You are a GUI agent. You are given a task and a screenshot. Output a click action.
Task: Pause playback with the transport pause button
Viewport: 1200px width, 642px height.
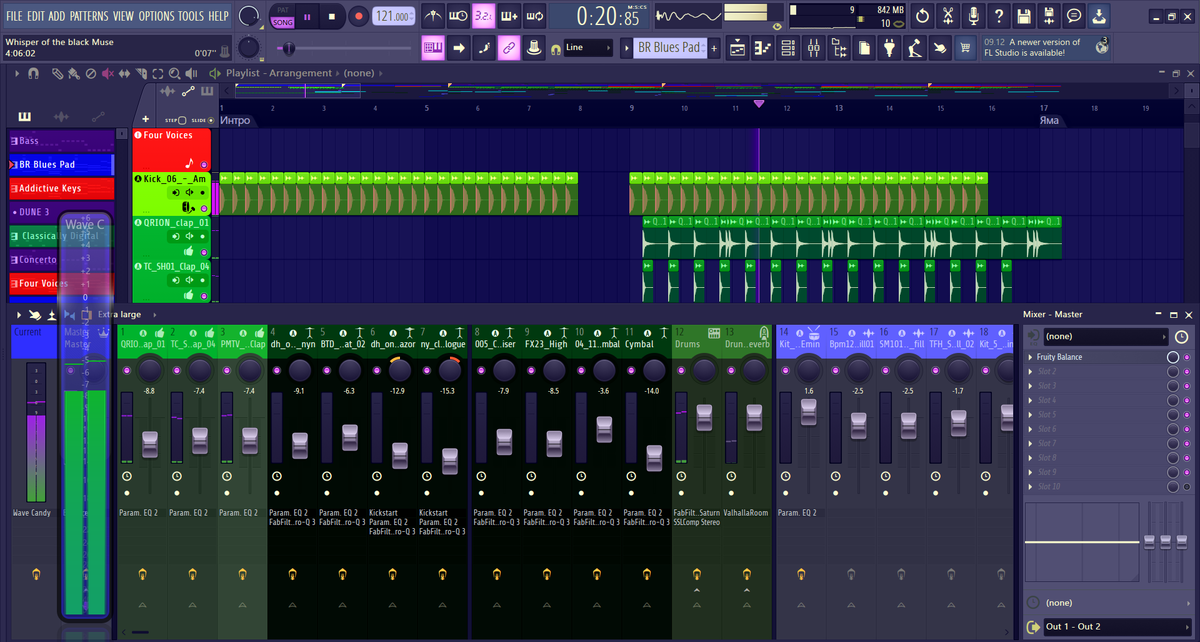pos(308,16)
